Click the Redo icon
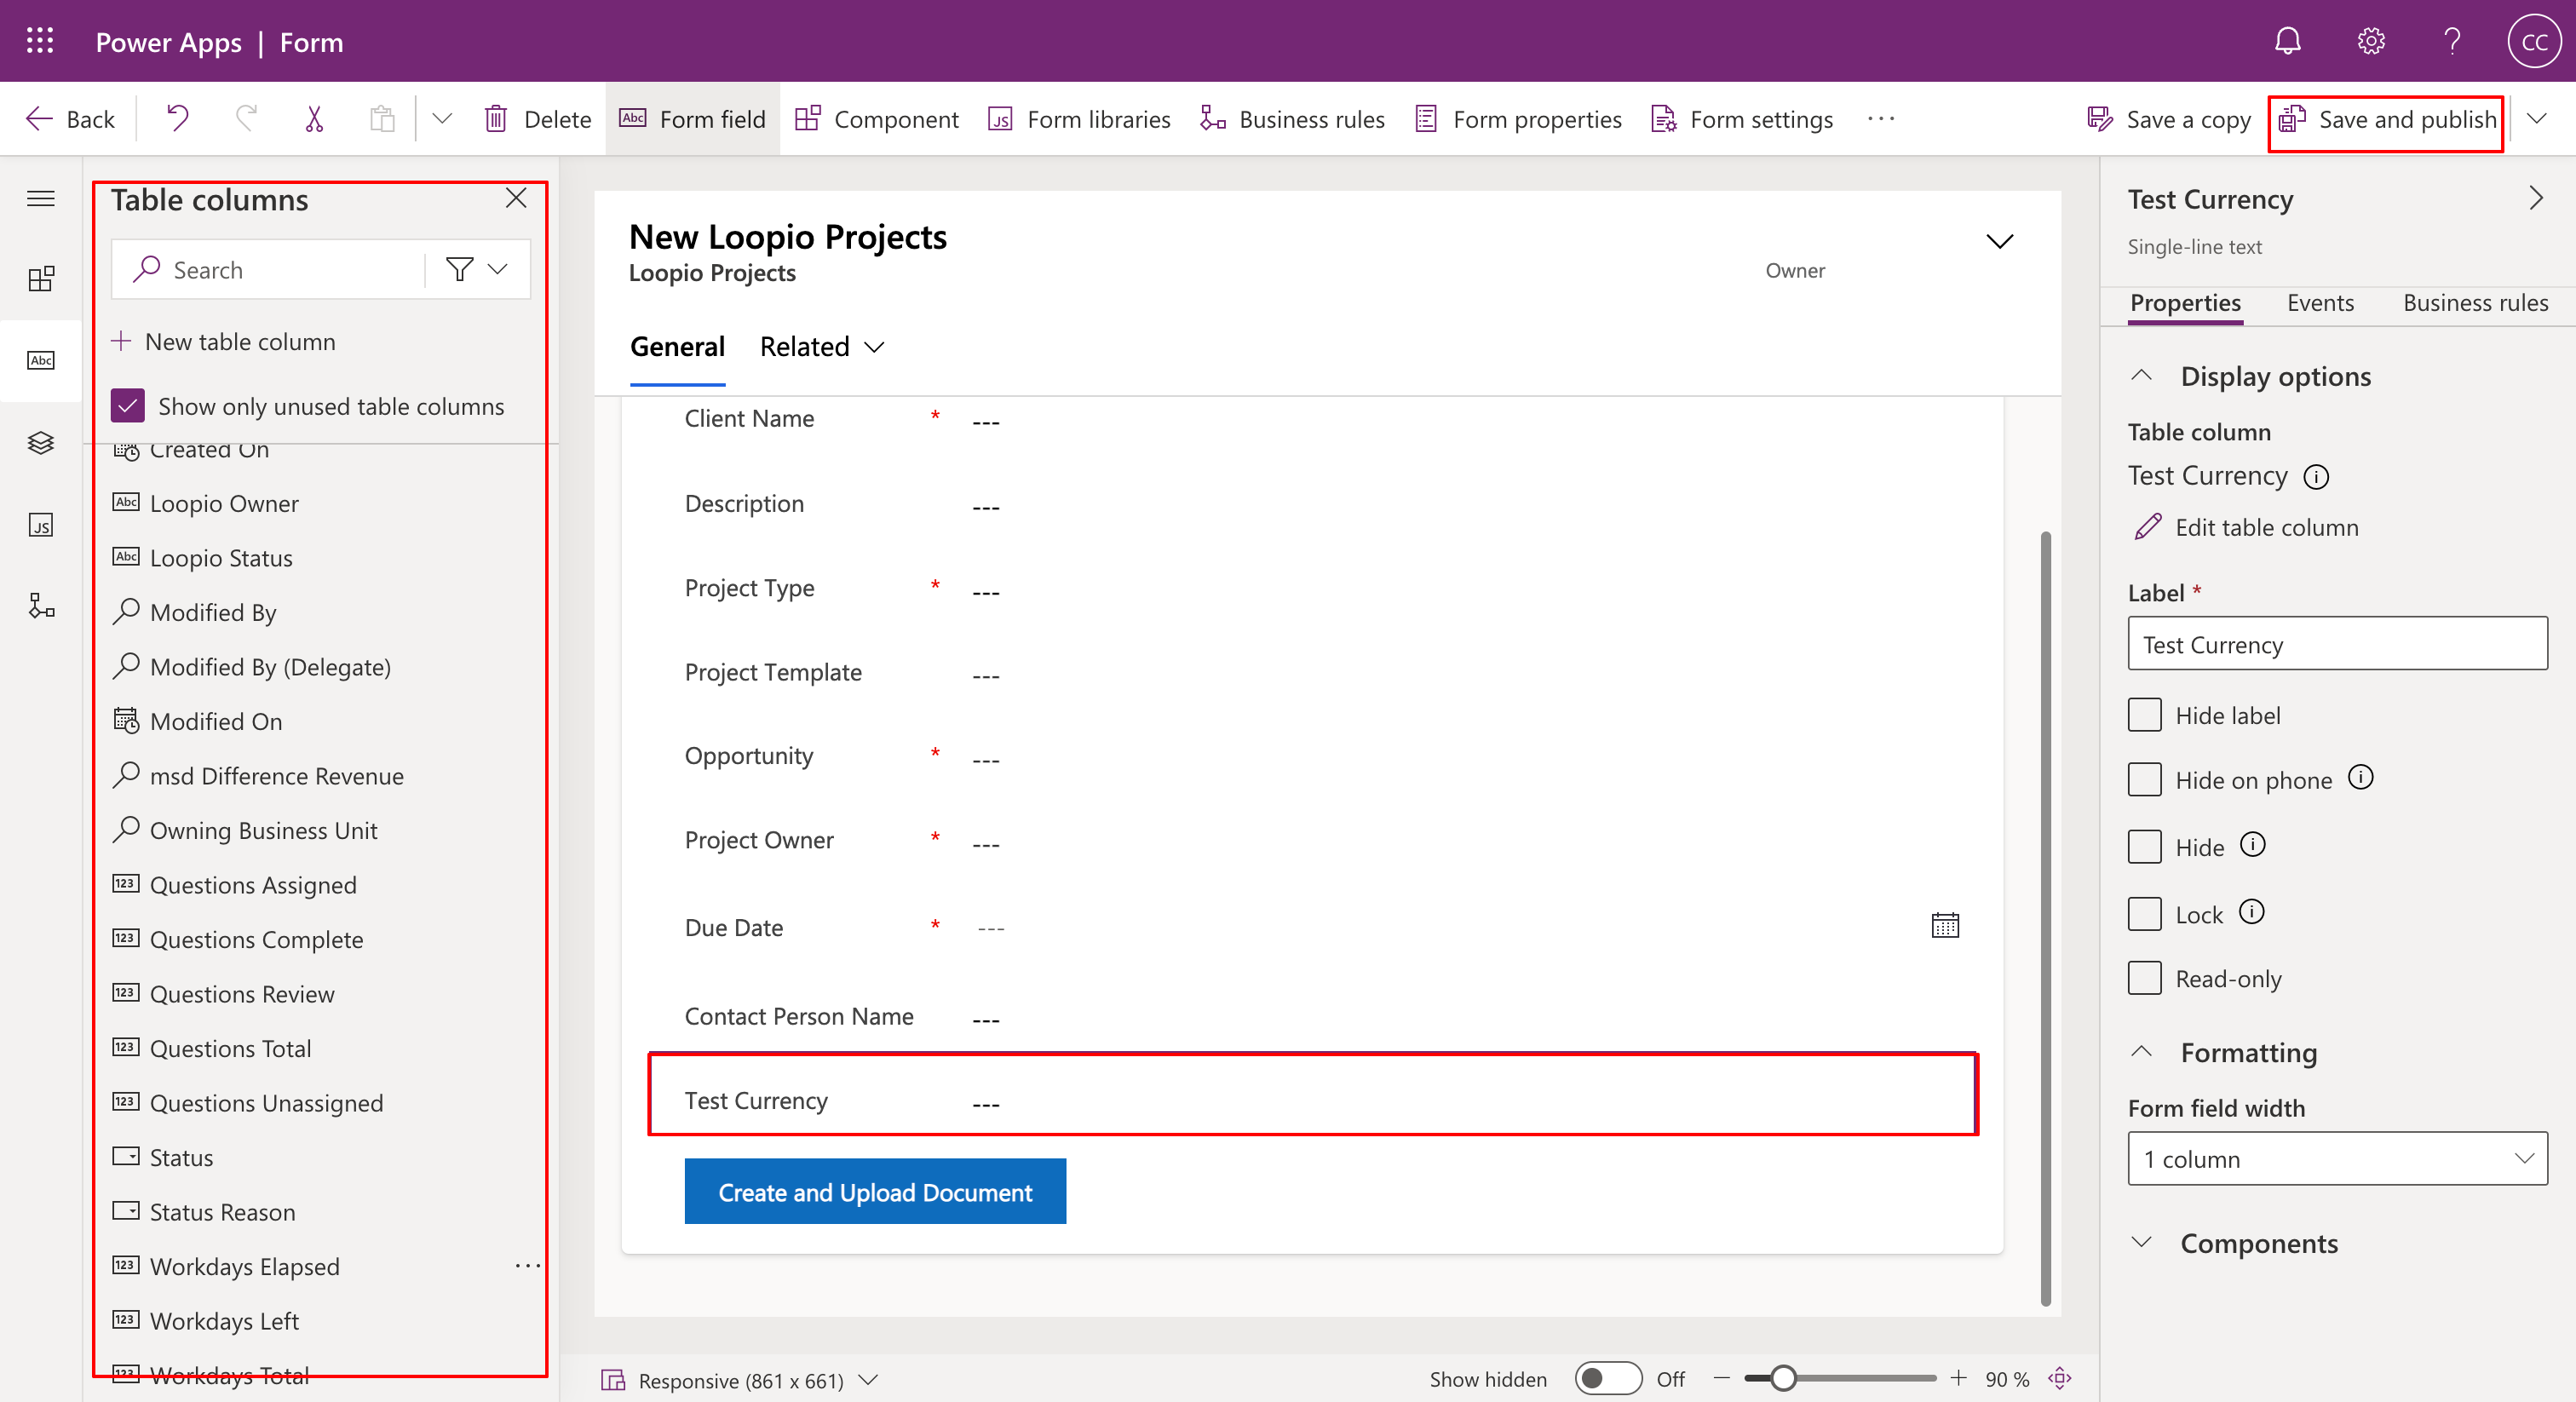2576x1402 pixels. pos(246,119)
